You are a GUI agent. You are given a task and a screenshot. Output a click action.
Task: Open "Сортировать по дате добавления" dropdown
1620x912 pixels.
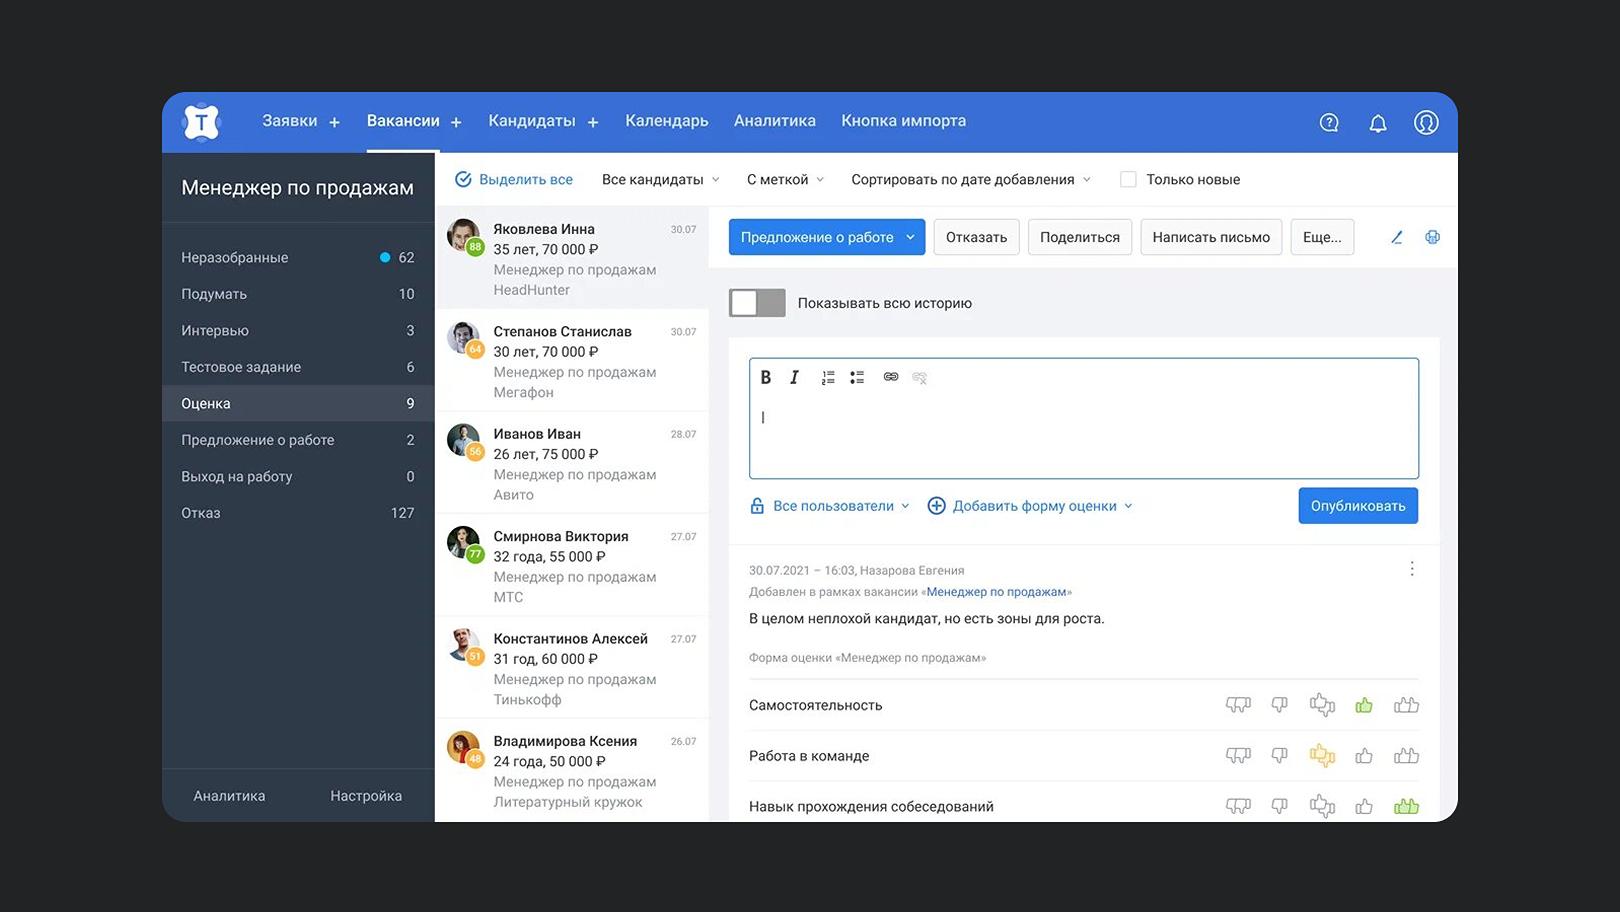point(970,180)
